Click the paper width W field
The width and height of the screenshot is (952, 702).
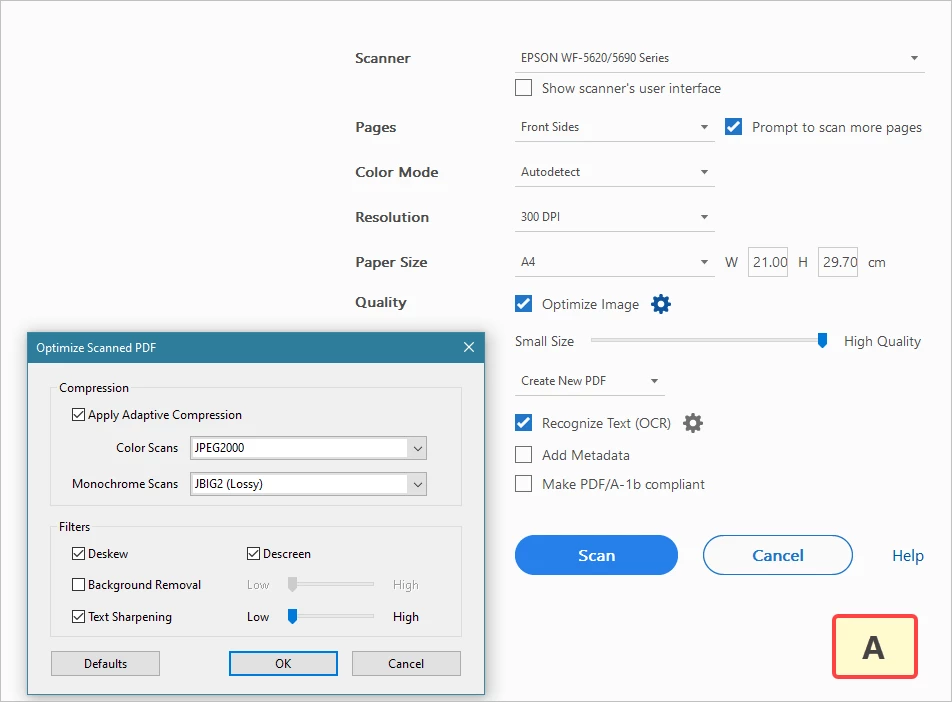768,262
